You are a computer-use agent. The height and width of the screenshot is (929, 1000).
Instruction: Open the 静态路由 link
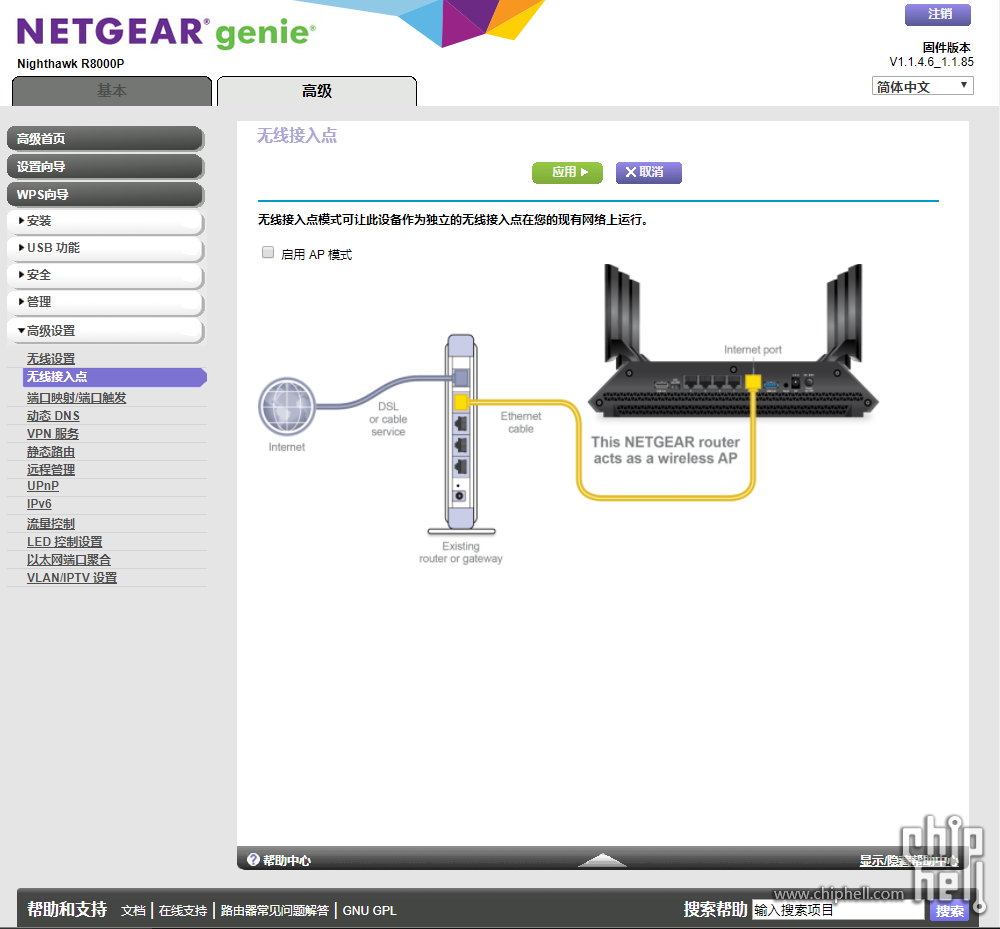click(x=51, y=451)
